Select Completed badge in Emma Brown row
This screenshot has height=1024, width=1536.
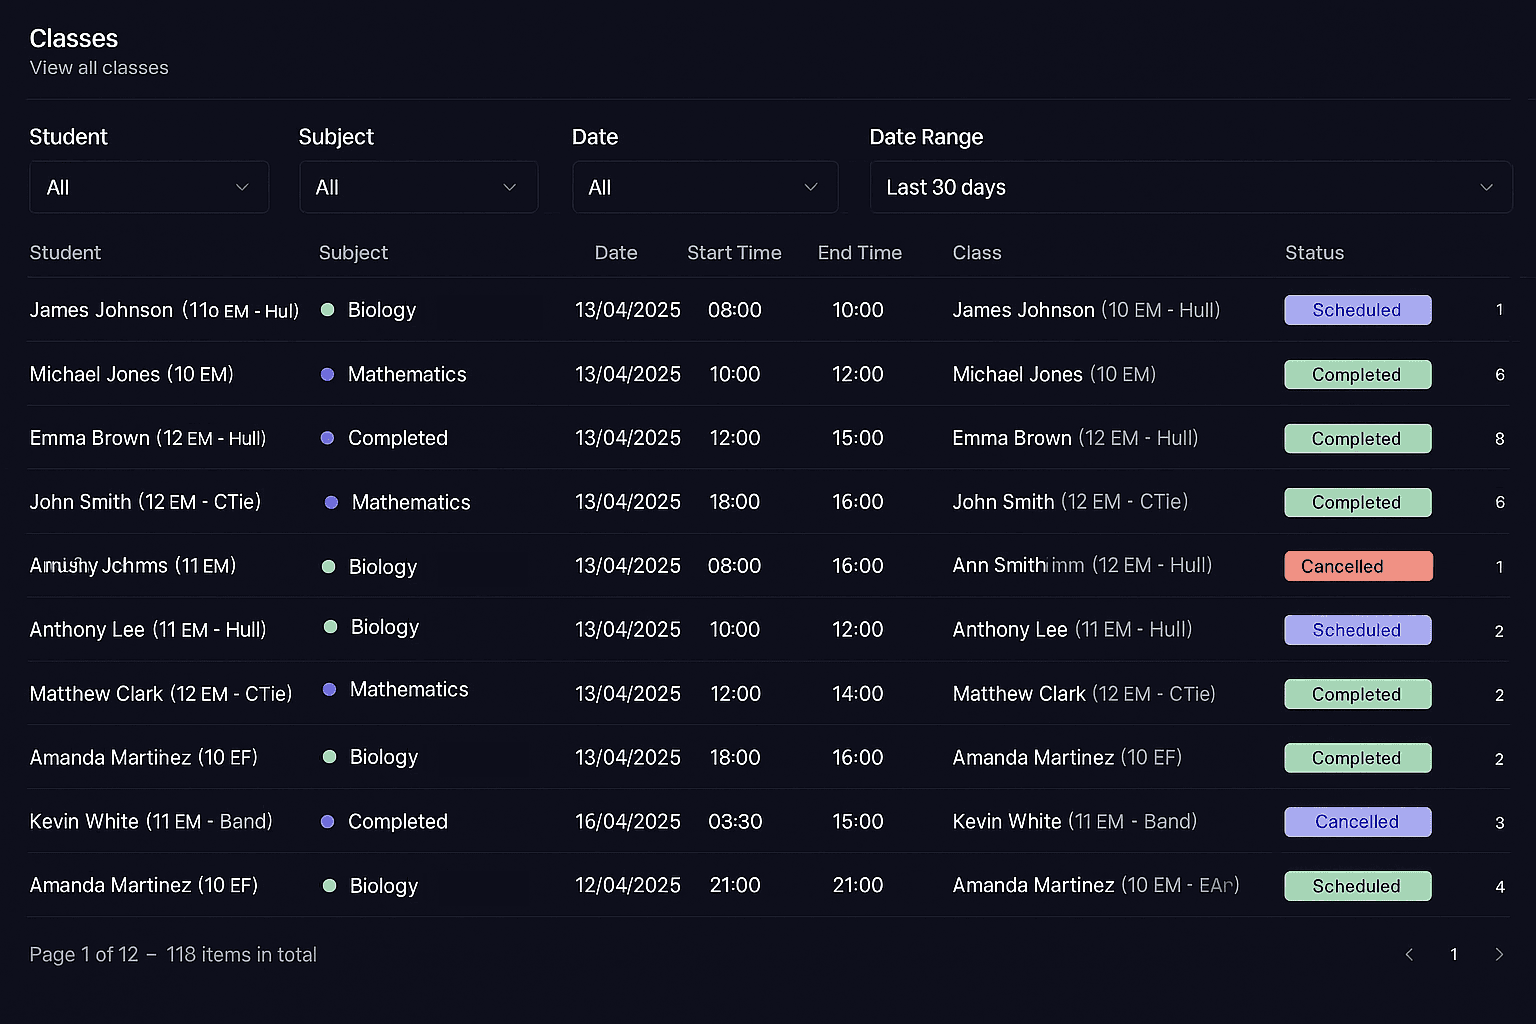[x=1357, y=438]
